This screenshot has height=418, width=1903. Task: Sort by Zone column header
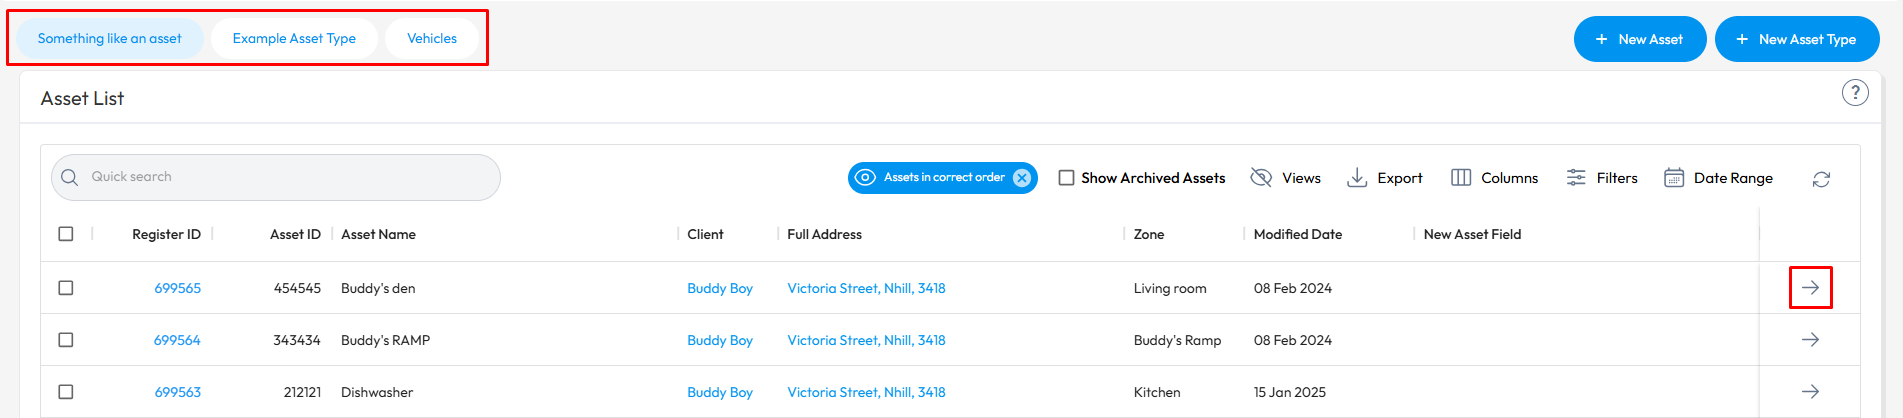(1149, 234)
